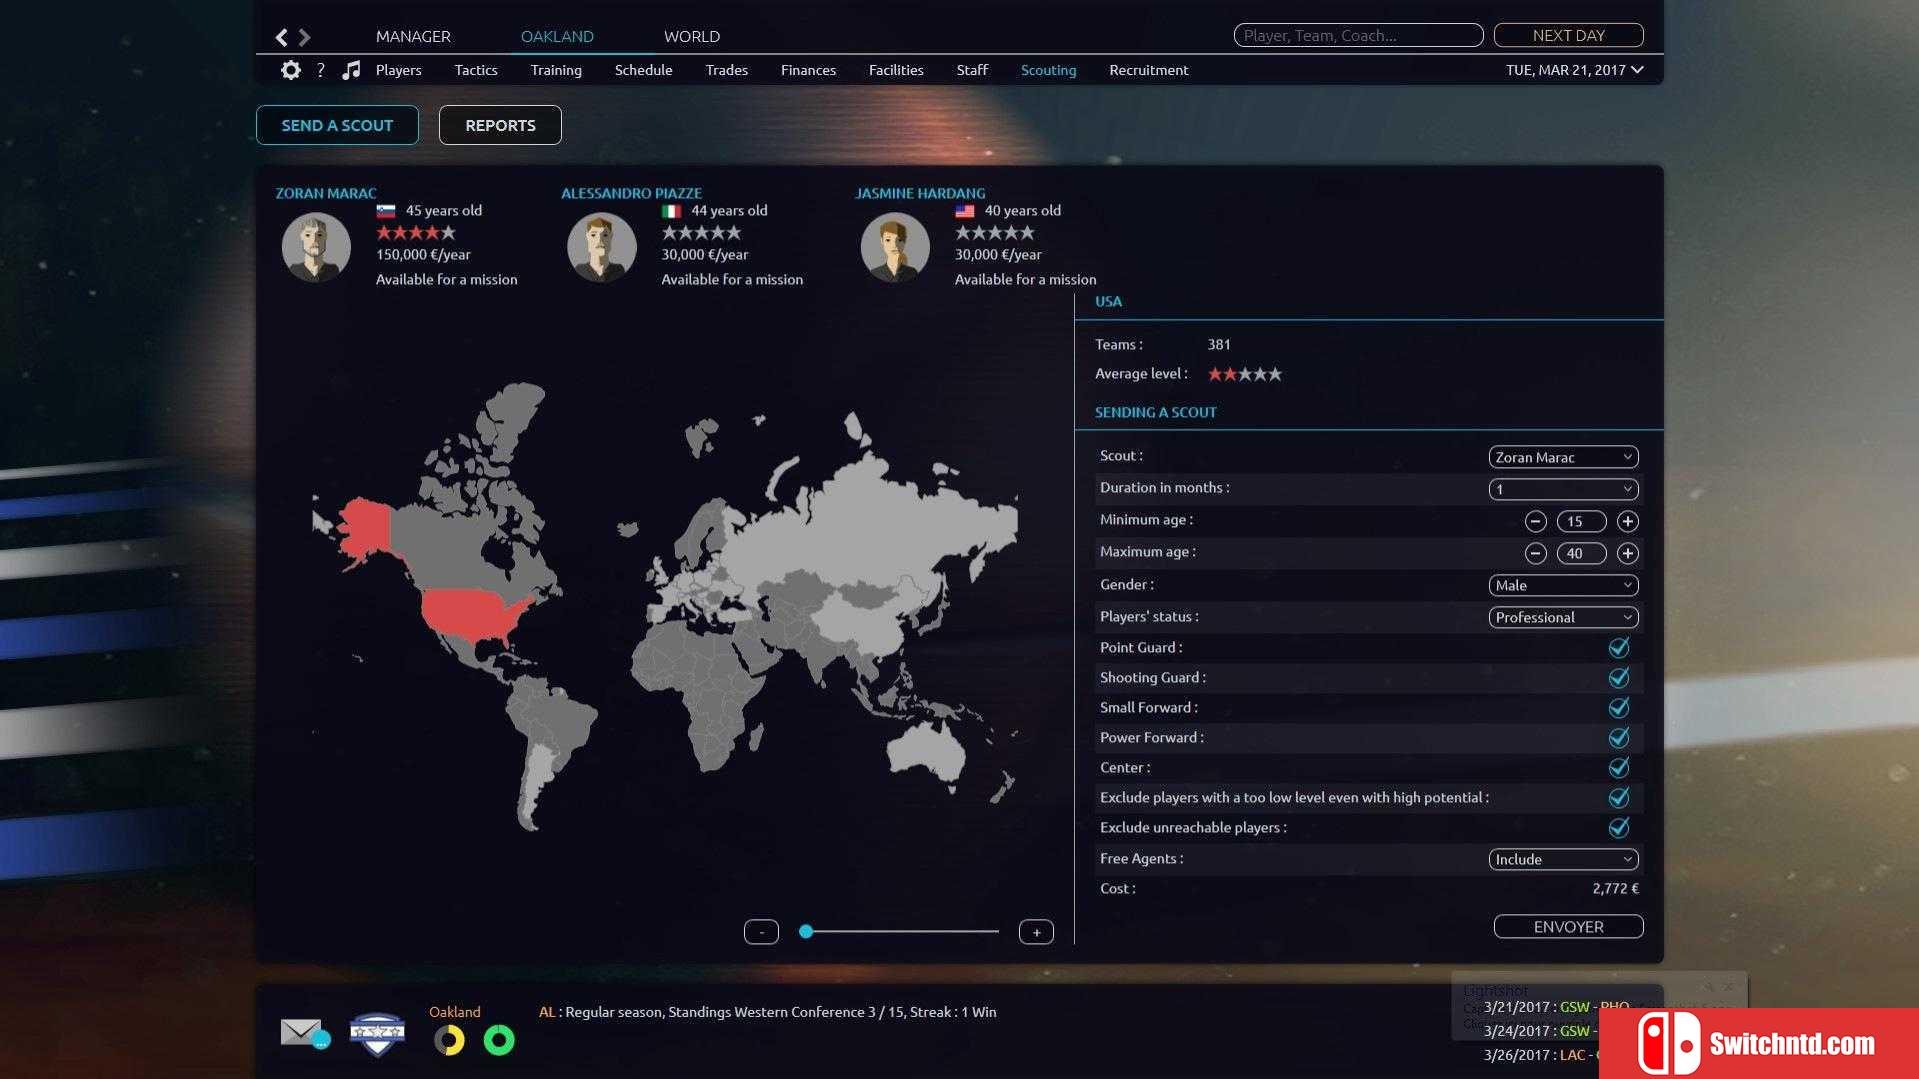Select Zoran Marac portrait
Screen dimensions: 1919x1079
(316, 247)
